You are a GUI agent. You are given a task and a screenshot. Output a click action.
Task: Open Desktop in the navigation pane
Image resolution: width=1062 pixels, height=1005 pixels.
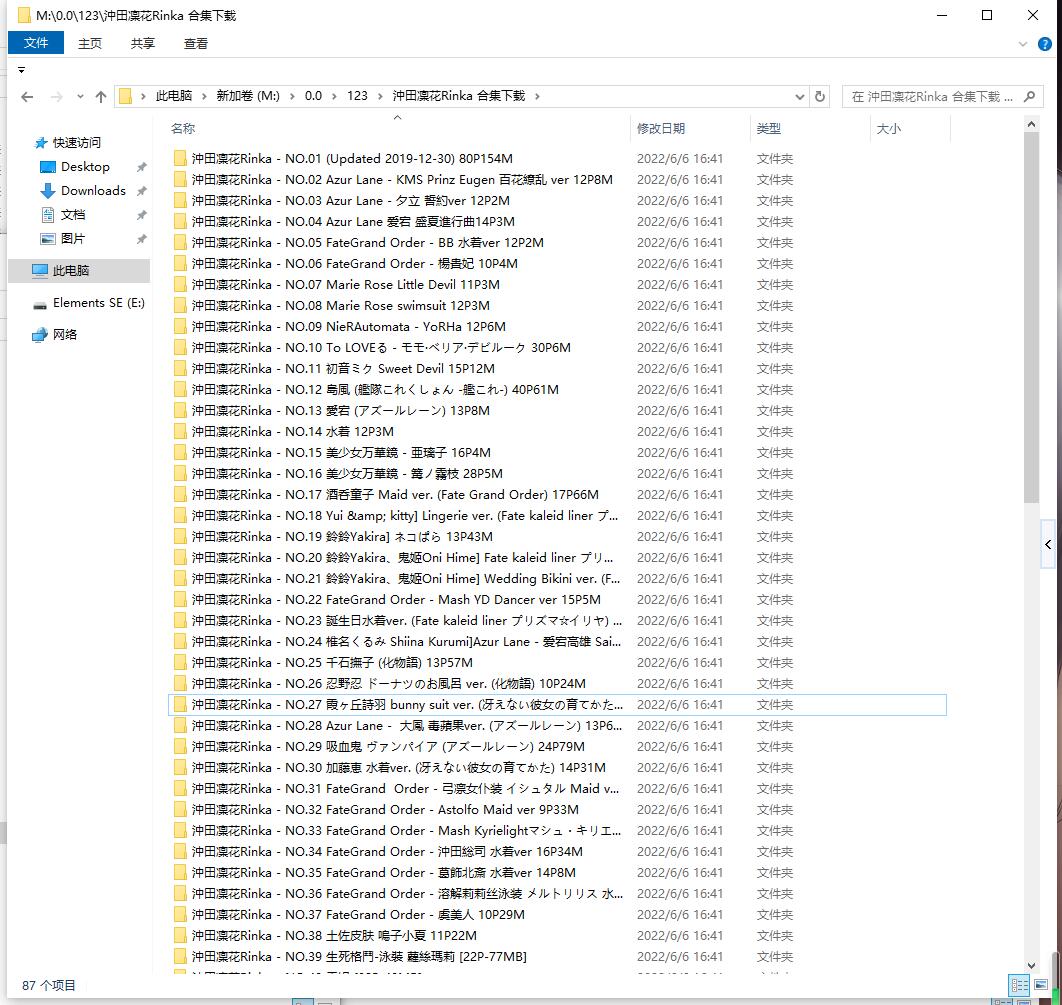click(85, 167)
